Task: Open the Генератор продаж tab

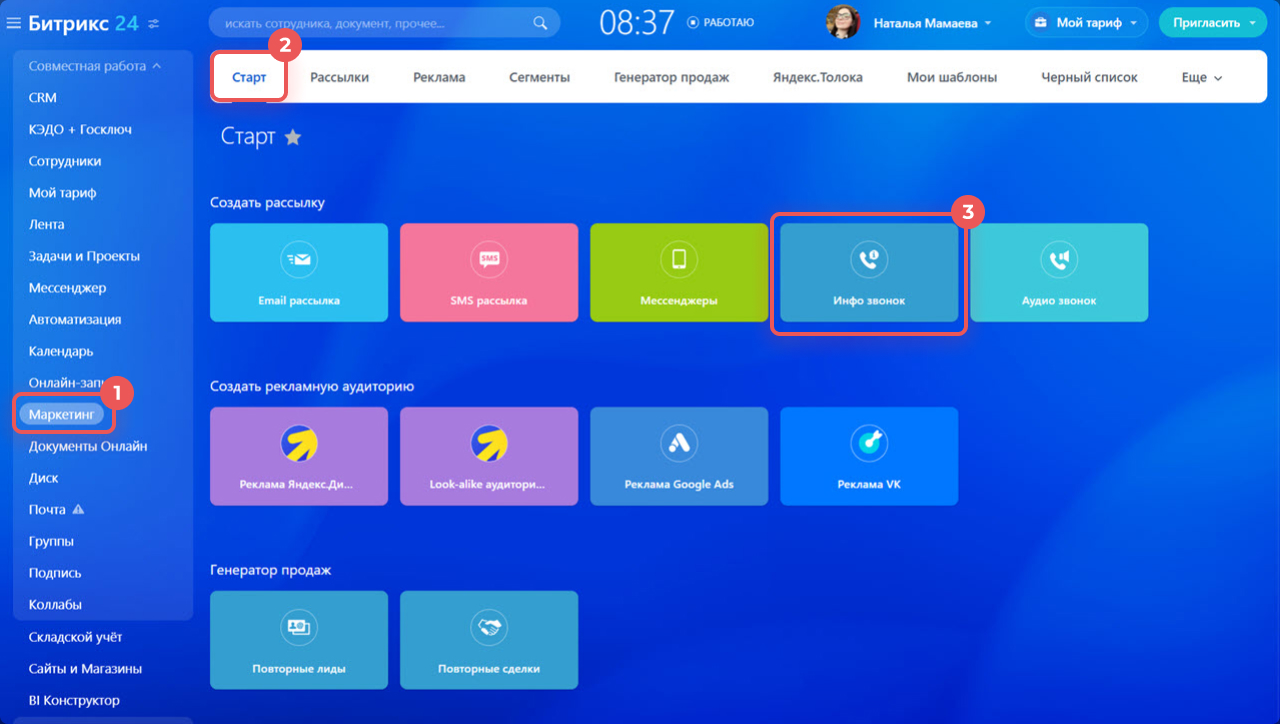Action: pos(671,77)
